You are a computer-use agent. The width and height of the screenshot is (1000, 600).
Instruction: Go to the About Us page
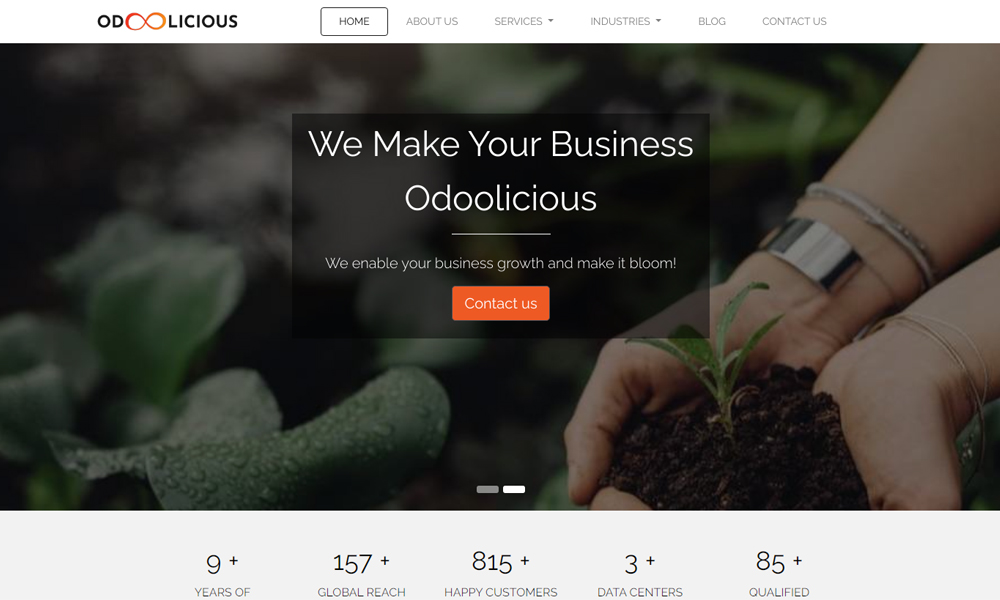click(432, 21)
